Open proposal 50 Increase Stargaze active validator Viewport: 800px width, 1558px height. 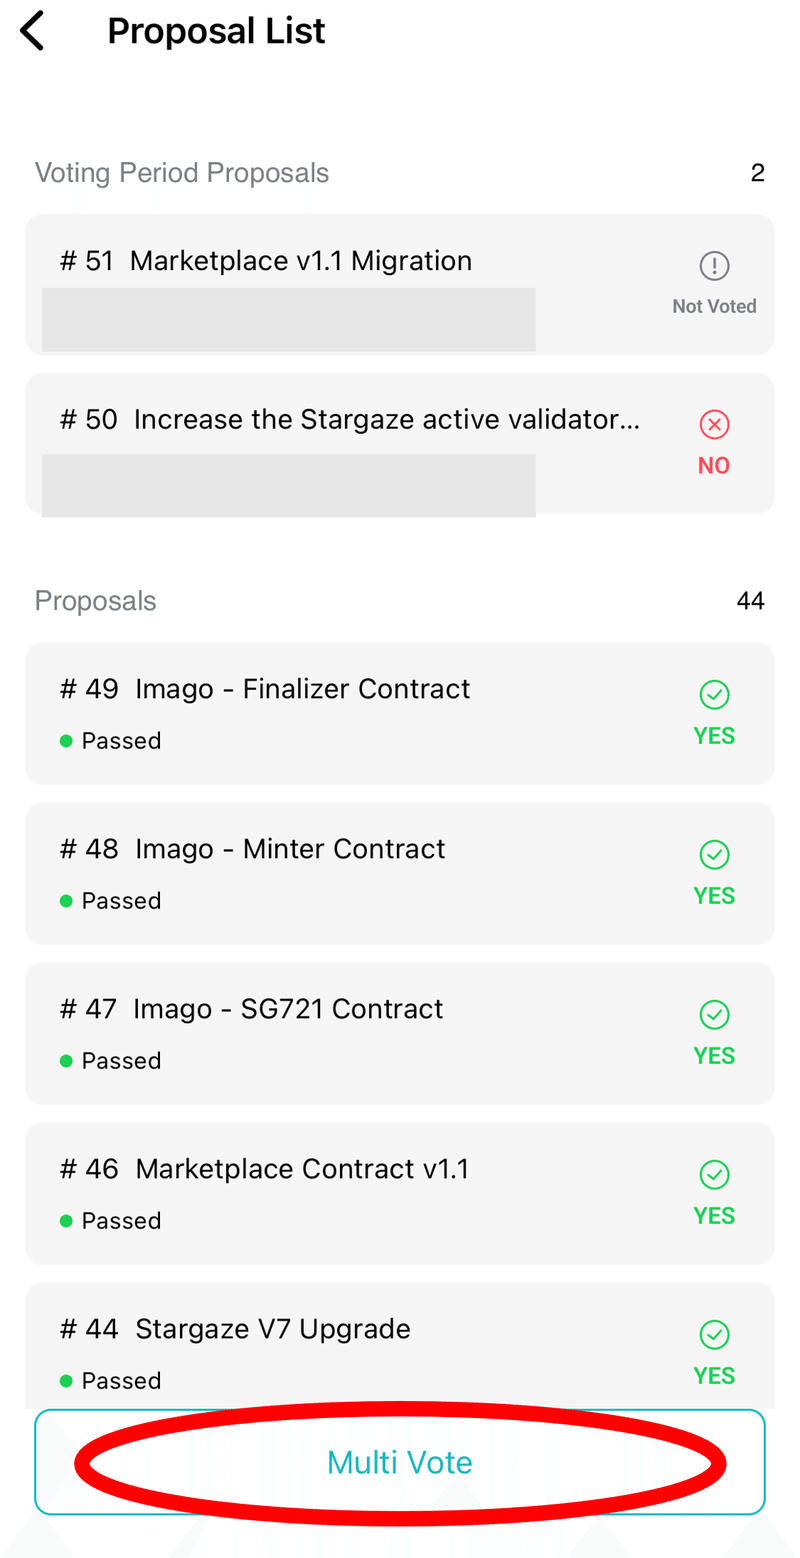click(350, 420)
